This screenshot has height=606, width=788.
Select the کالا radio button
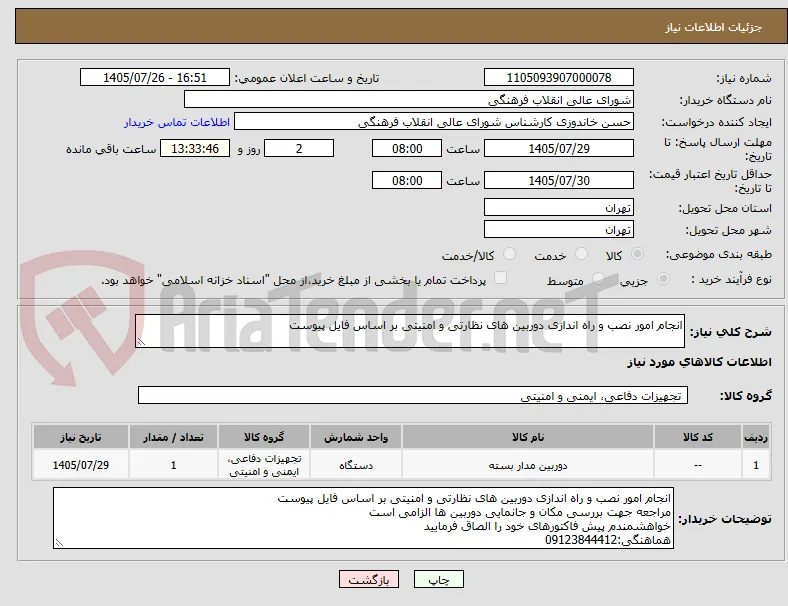(x=637, y=254)
